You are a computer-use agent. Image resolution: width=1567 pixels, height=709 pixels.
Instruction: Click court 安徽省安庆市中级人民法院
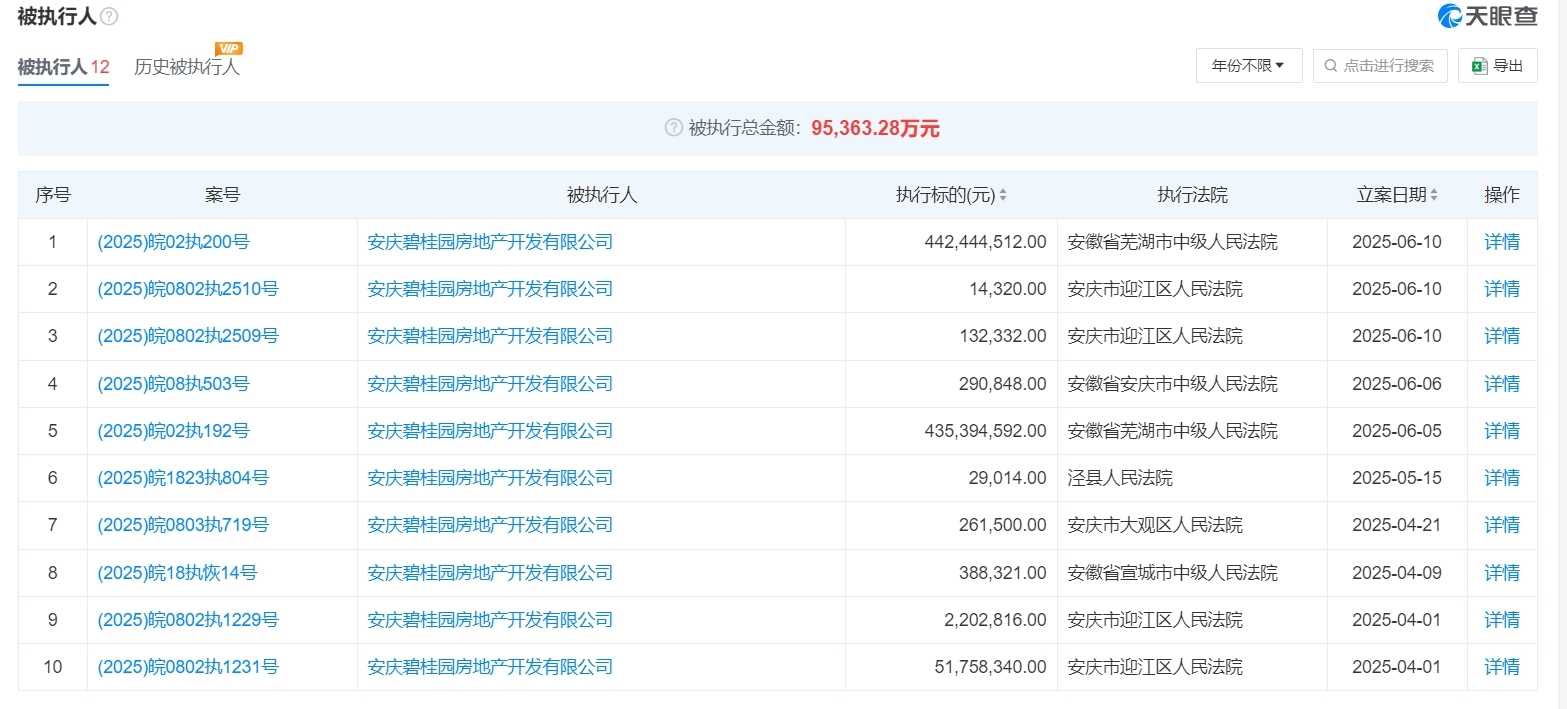[1173, 384]
